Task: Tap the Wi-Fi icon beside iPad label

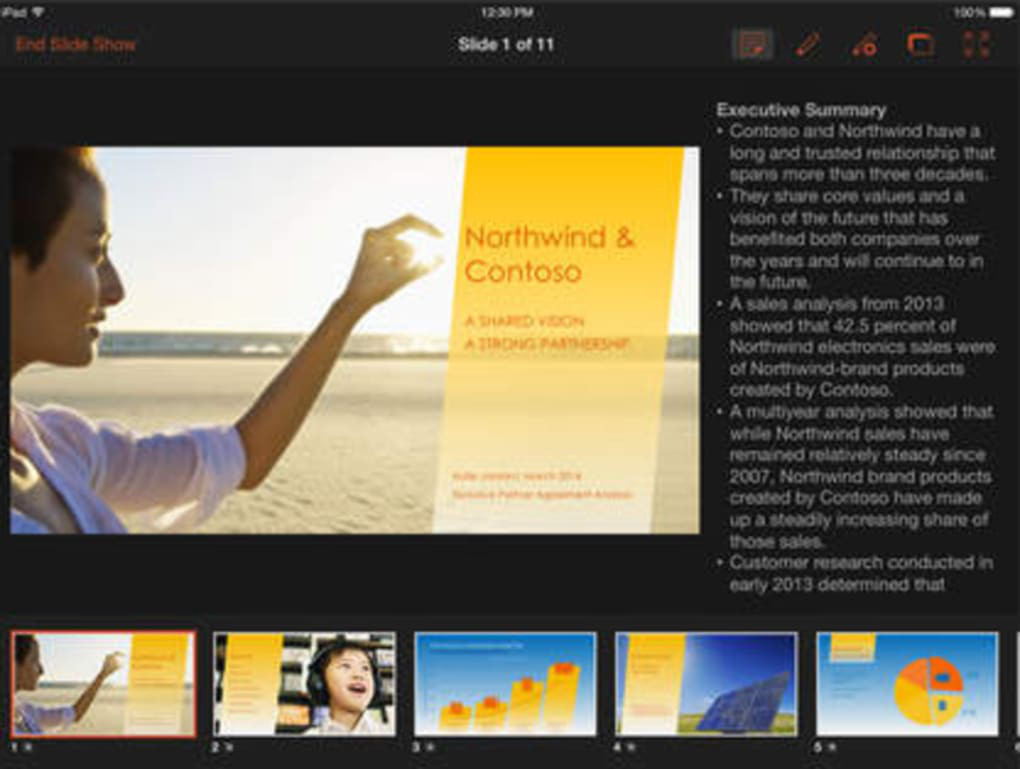Action: (38, 12)
